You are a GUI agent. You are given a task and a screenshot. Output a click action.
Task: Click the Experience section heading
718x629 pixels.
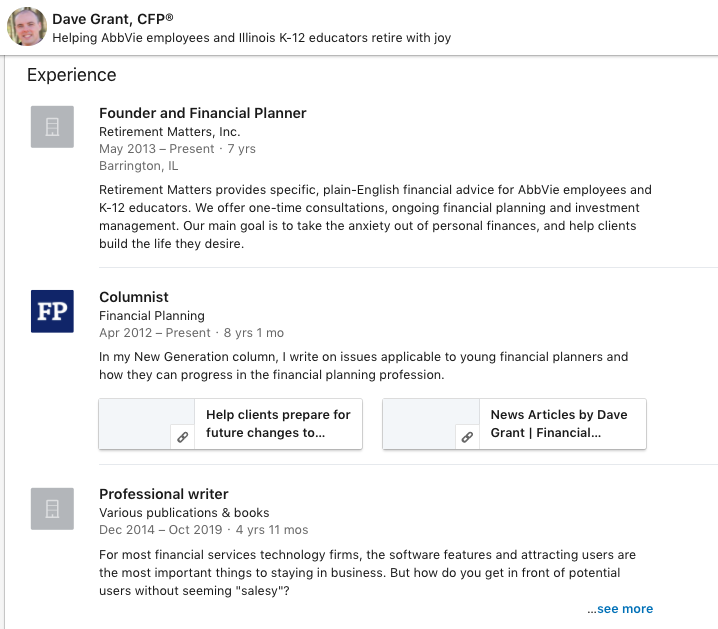pos(71,75)
